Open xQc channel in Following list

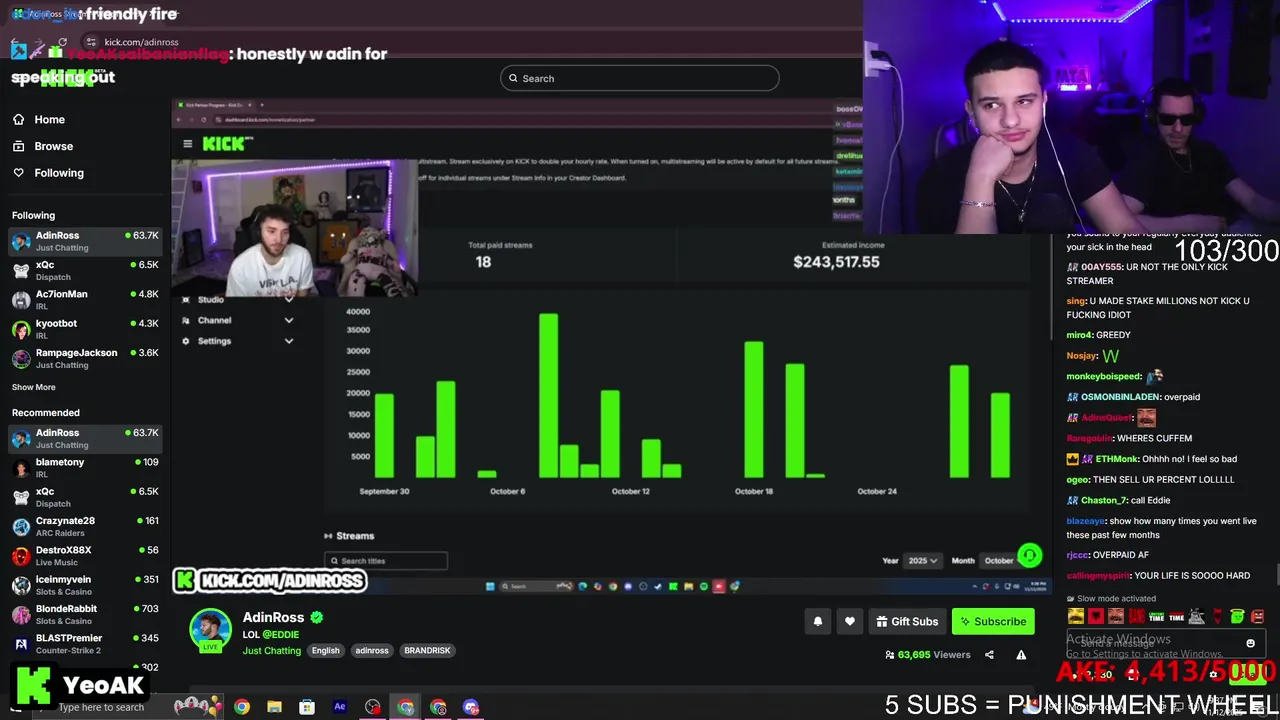click(x=85, y=270)
